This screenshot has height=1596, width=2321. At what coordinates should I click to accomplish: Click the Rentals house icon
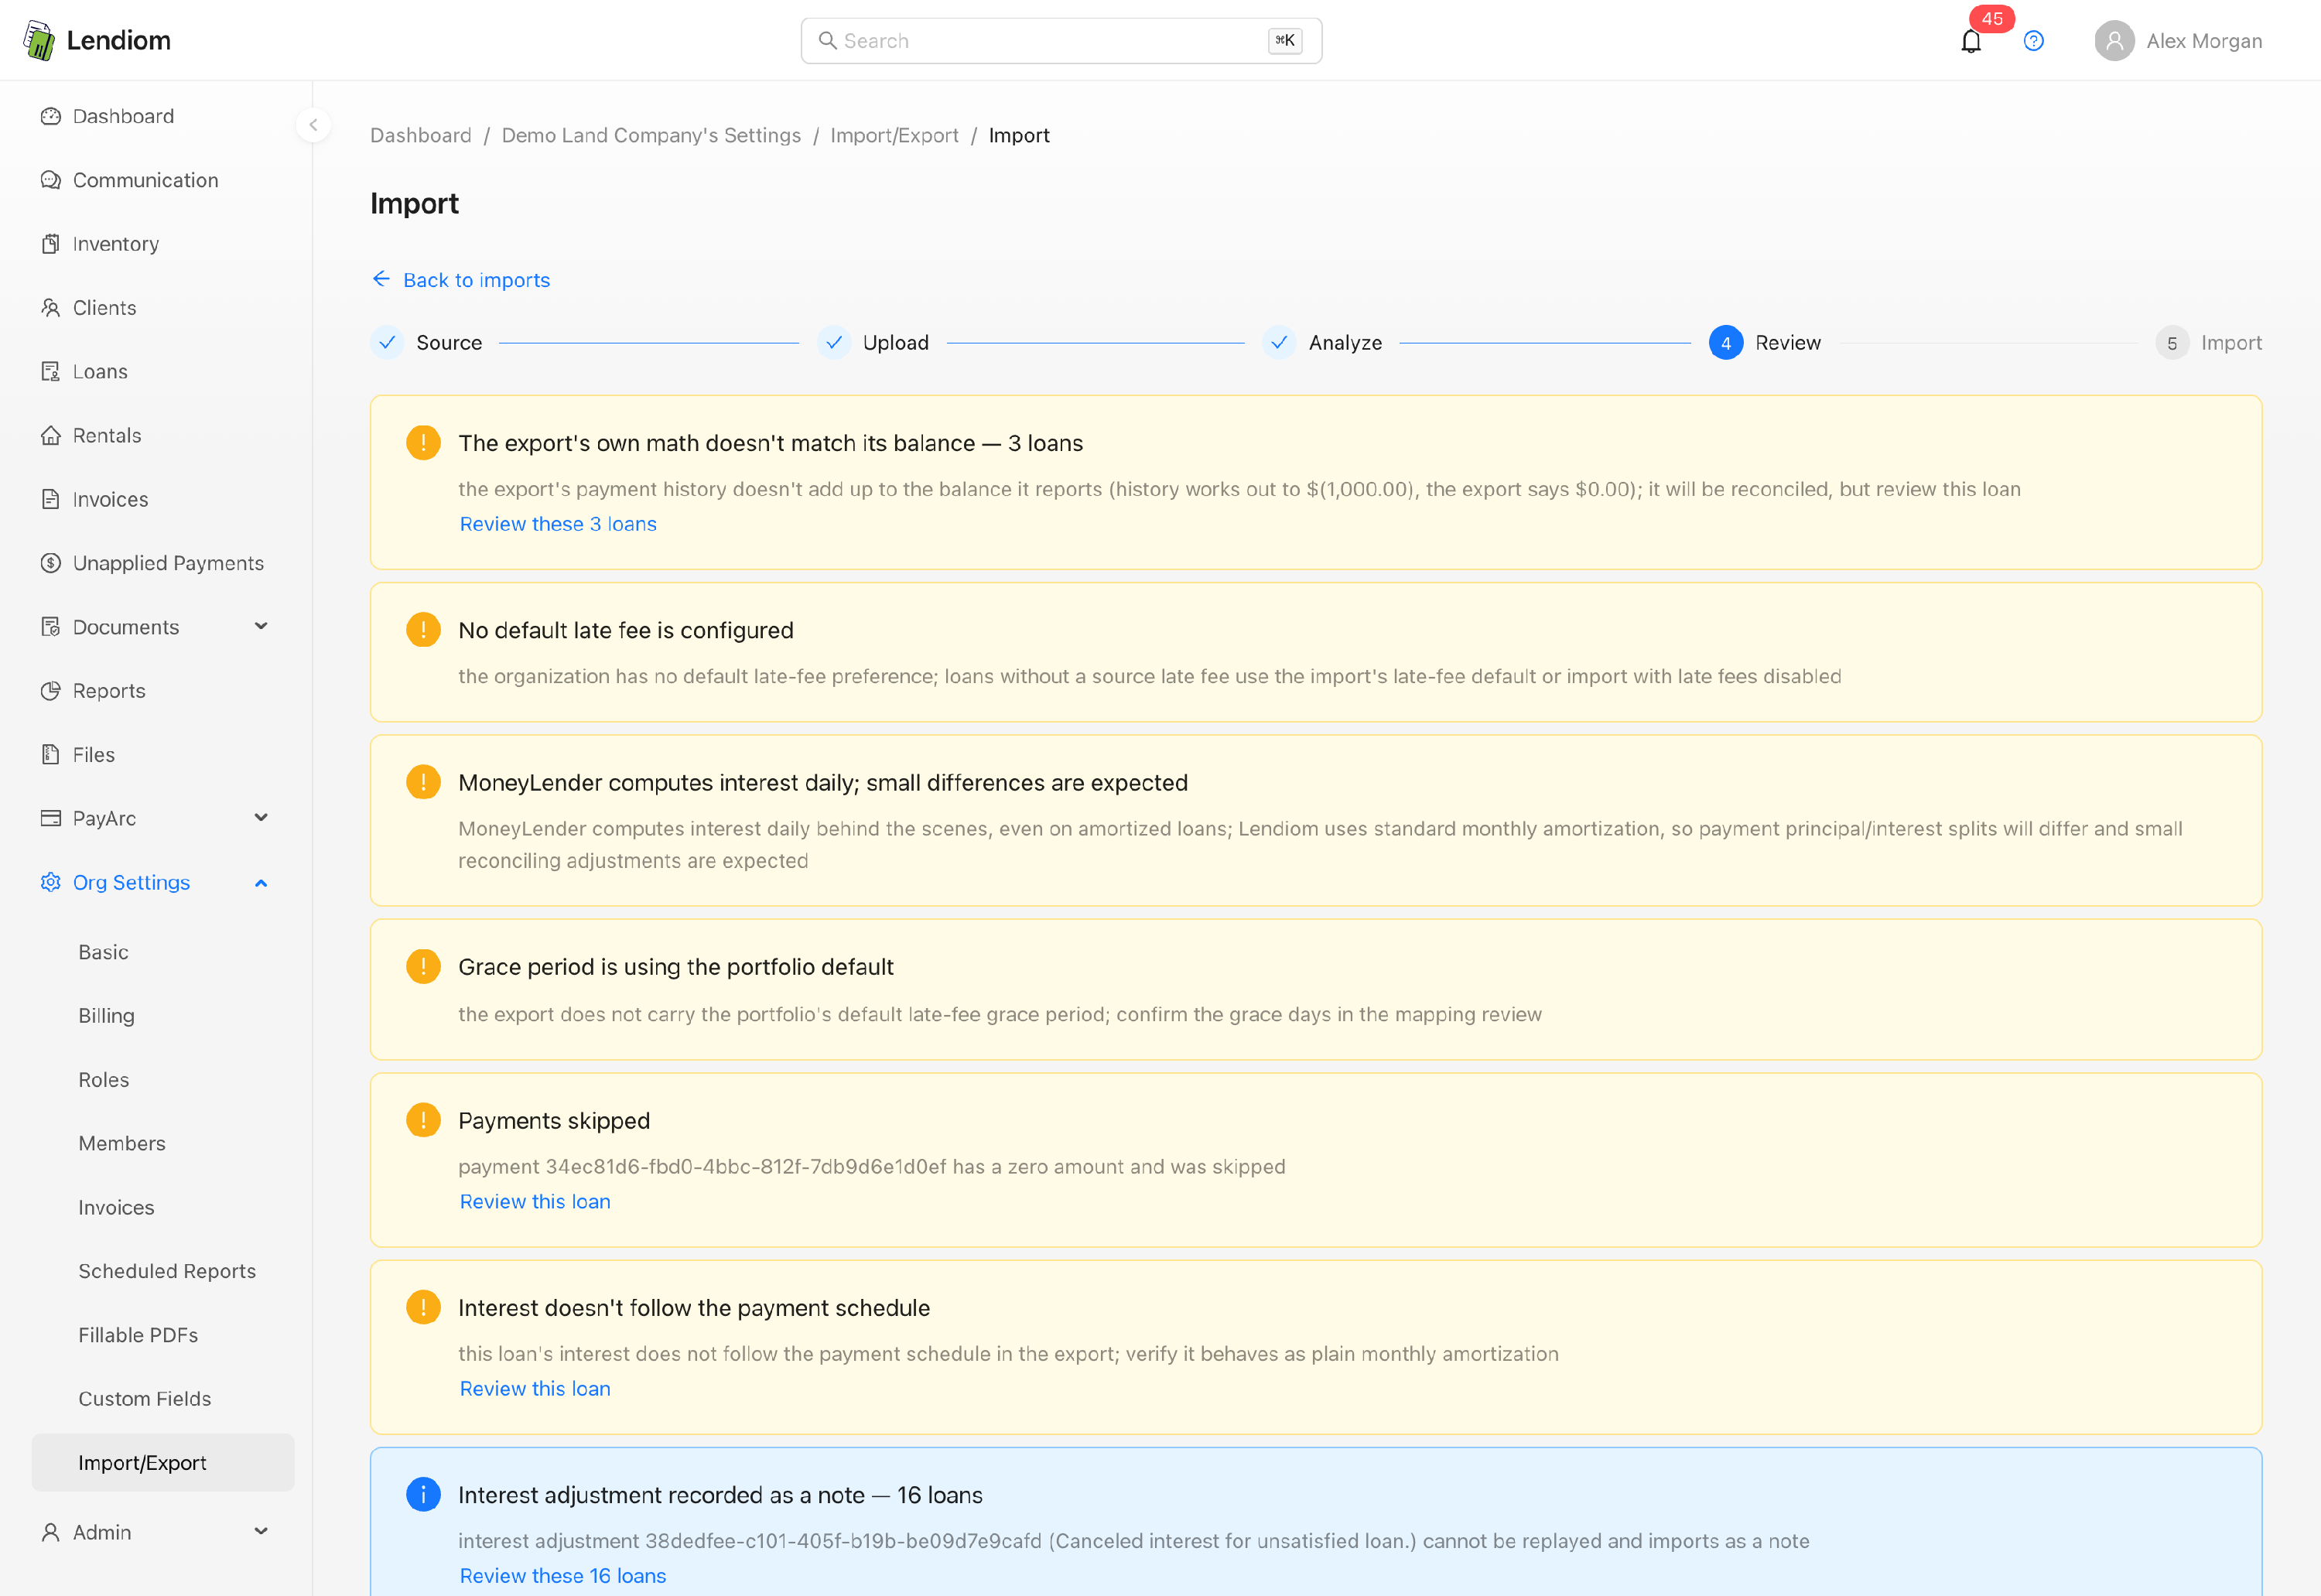[x=50, y=435]
